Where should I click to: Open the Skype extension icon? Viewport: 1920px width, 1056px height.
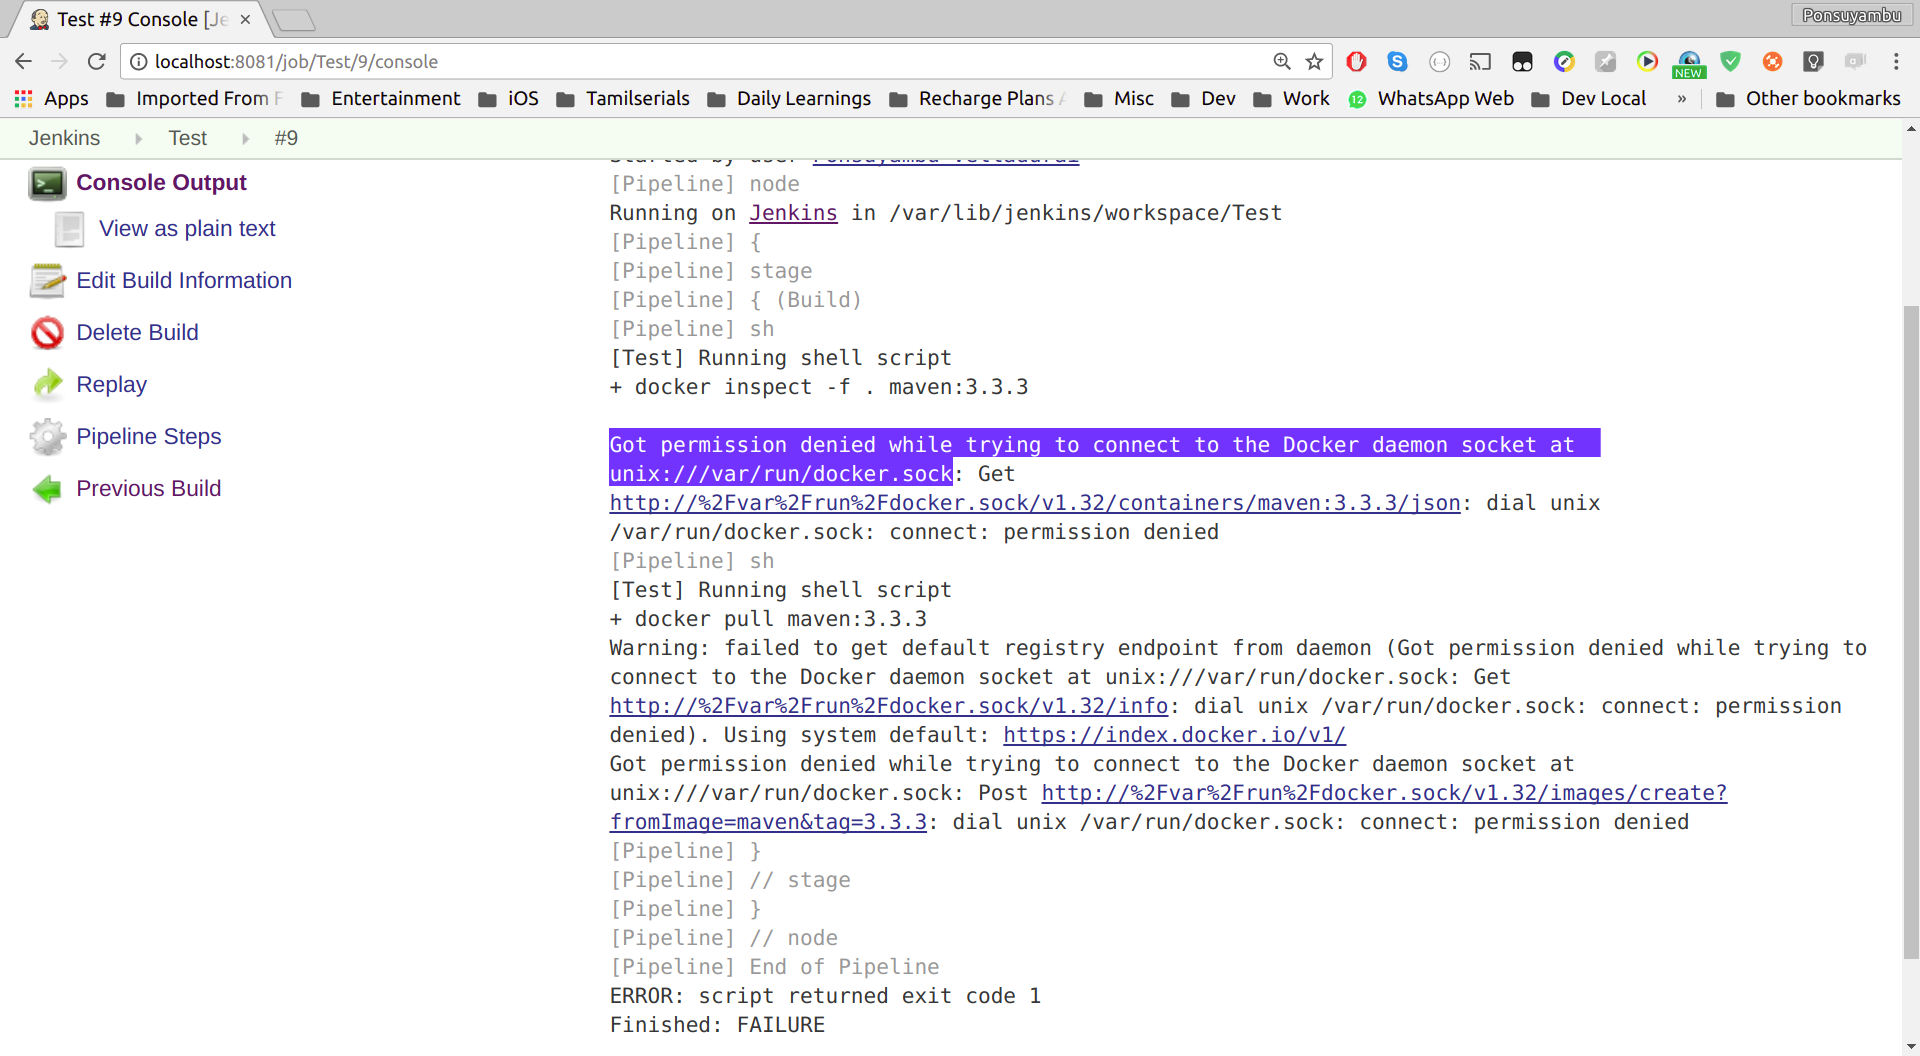click(1397, 62)
